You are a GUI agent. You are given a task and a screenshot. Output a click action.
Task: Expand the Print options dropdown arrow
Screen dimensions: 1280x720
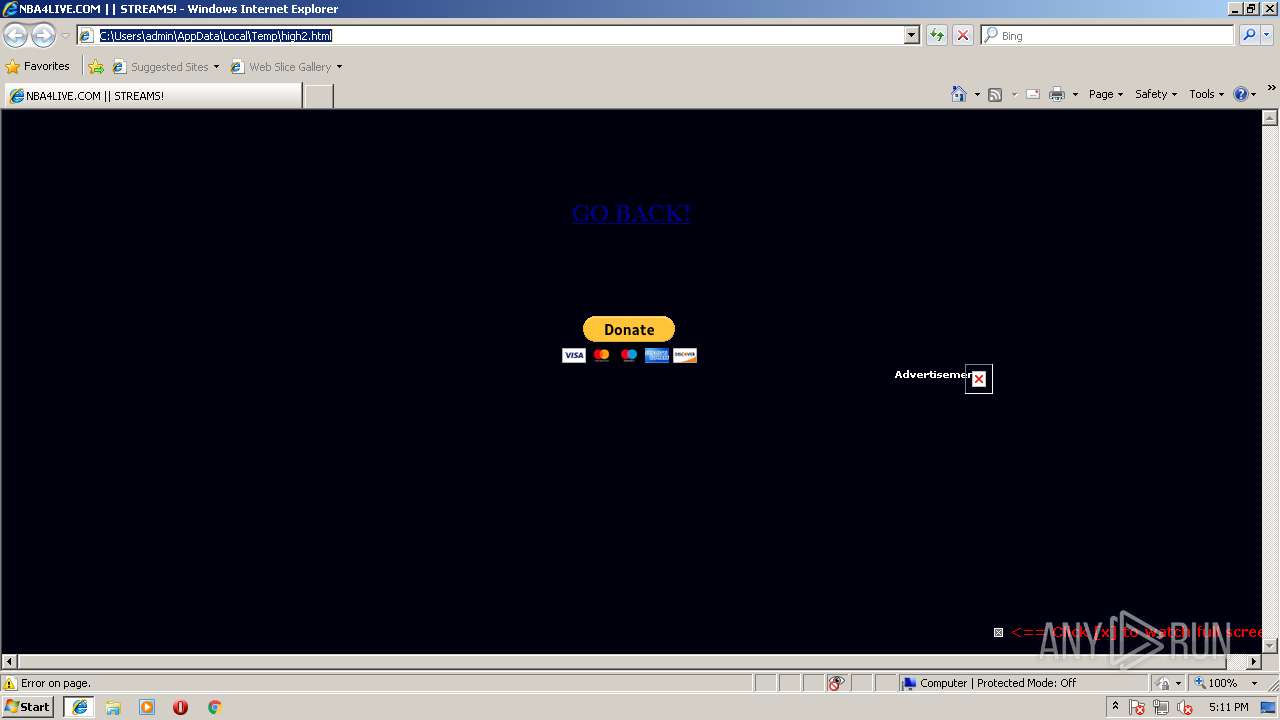[x=1075, y=94]
